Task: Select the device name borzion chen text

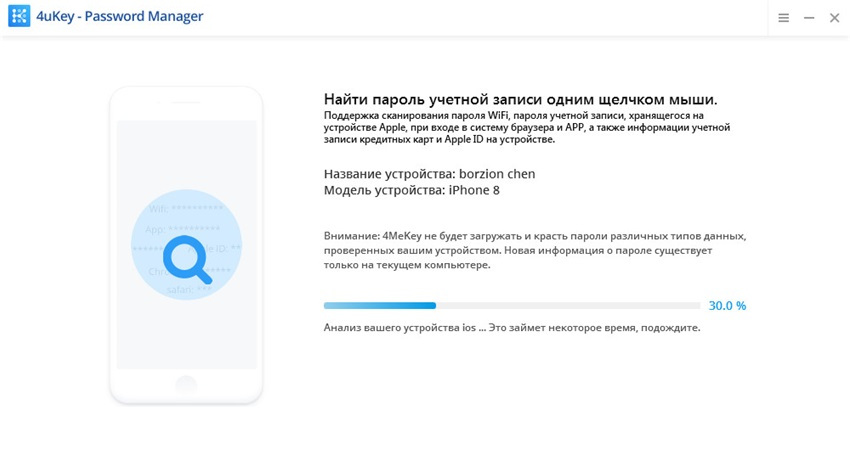Action: (x=497, y=174)
